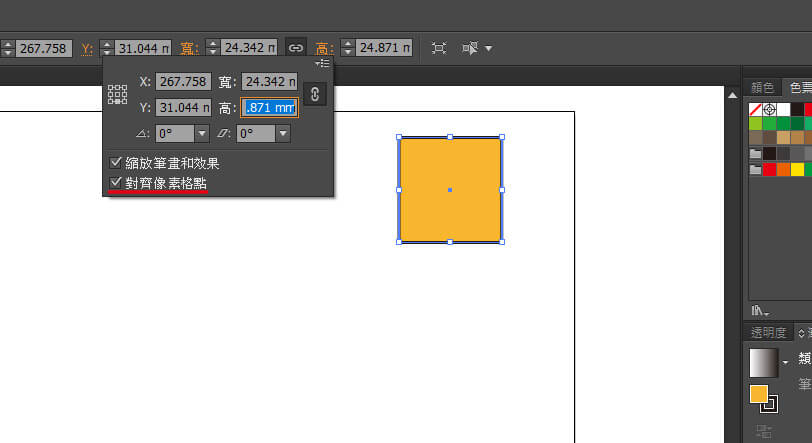Viewport: 812px width, 443px height.
Task: Open the Swatch Libraries menu icon
Action: (x=760, y=311)
